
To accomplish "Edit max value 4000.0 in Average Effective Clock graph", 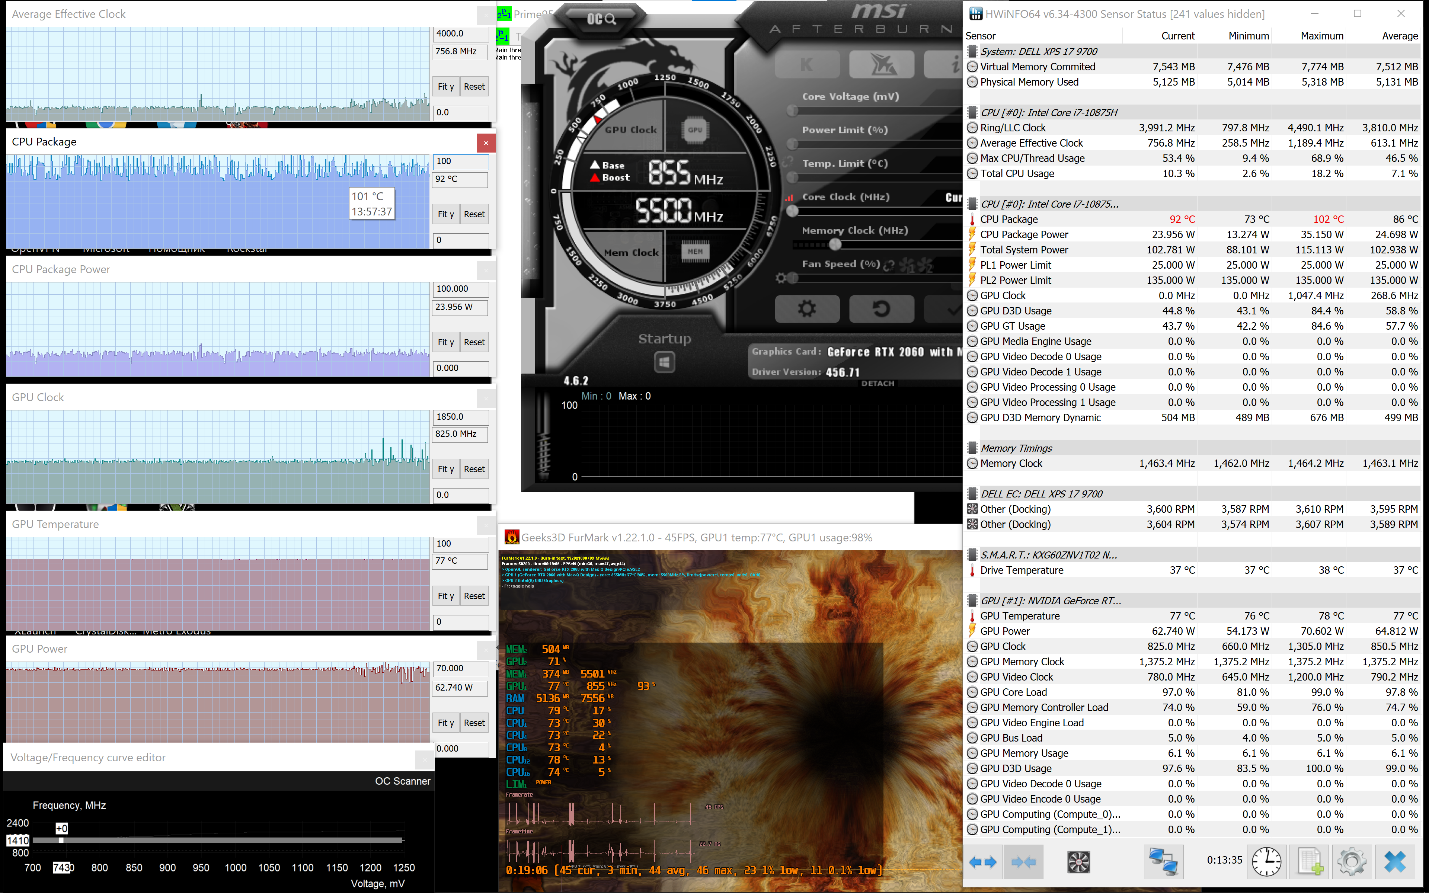I will click(x=461, y=34).
